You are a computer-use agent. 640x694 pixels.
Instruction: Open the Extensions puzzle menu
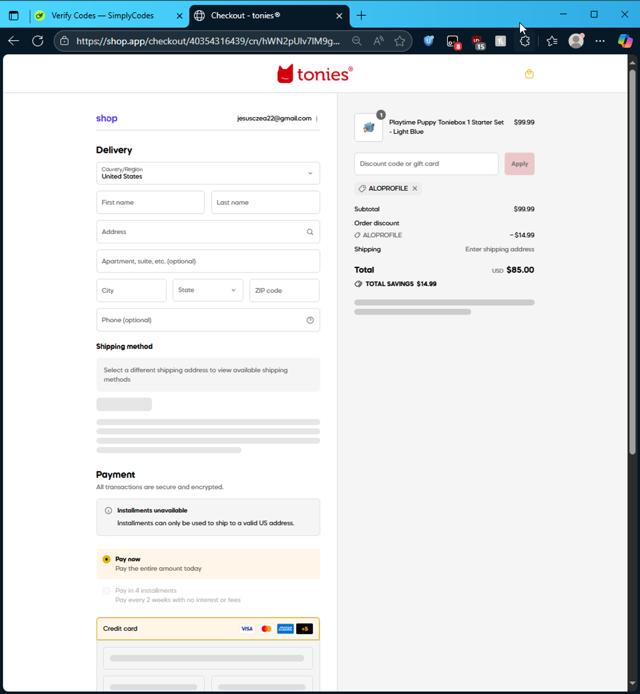pyautogui.click(x=525, y=41)
